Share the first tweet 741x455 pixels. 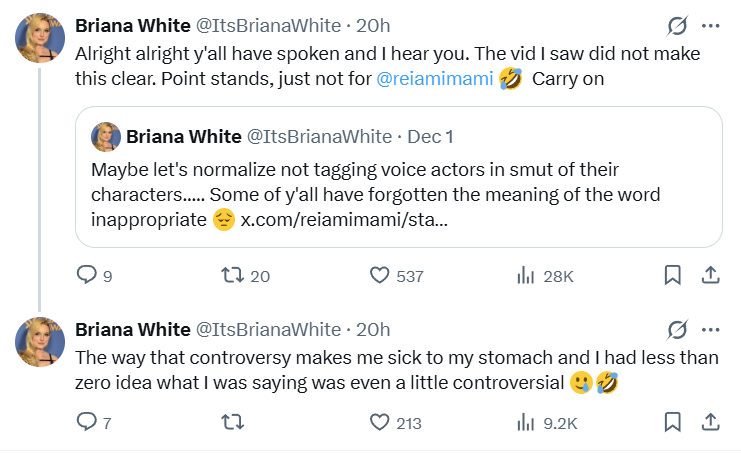tap(709, 276)
